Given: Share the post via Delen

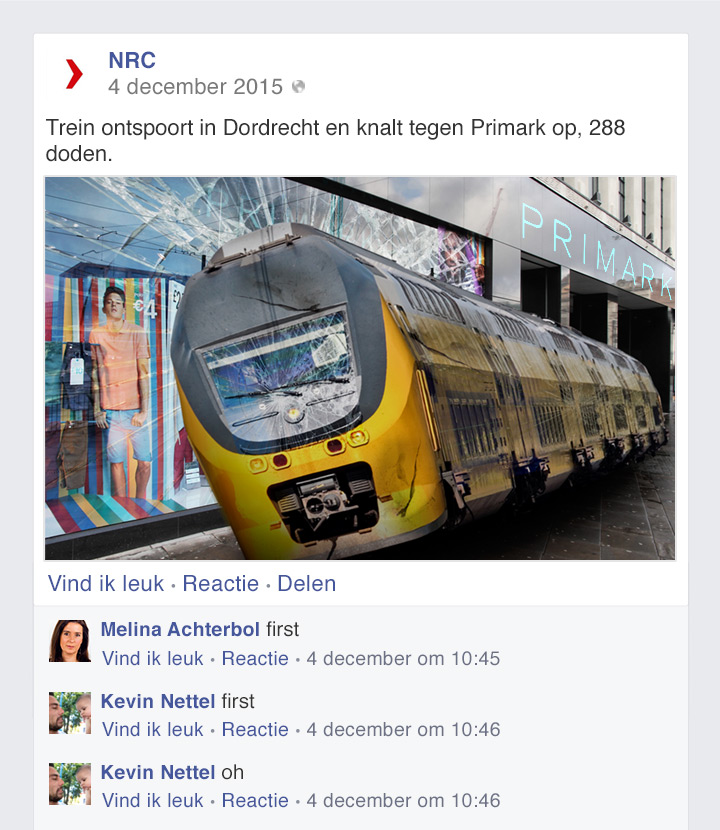Looking at the screenshot, I should pyautogui.click(x=307, y=583).
